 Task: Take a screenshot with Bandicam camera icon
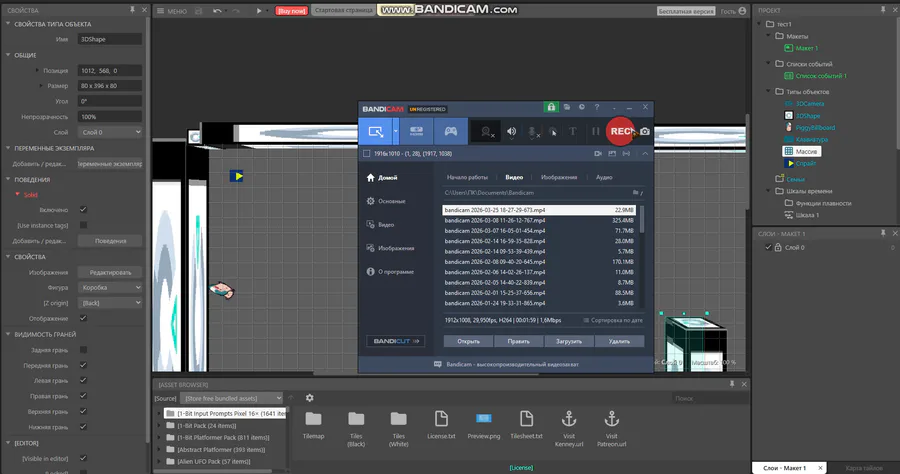click(645, 131)
